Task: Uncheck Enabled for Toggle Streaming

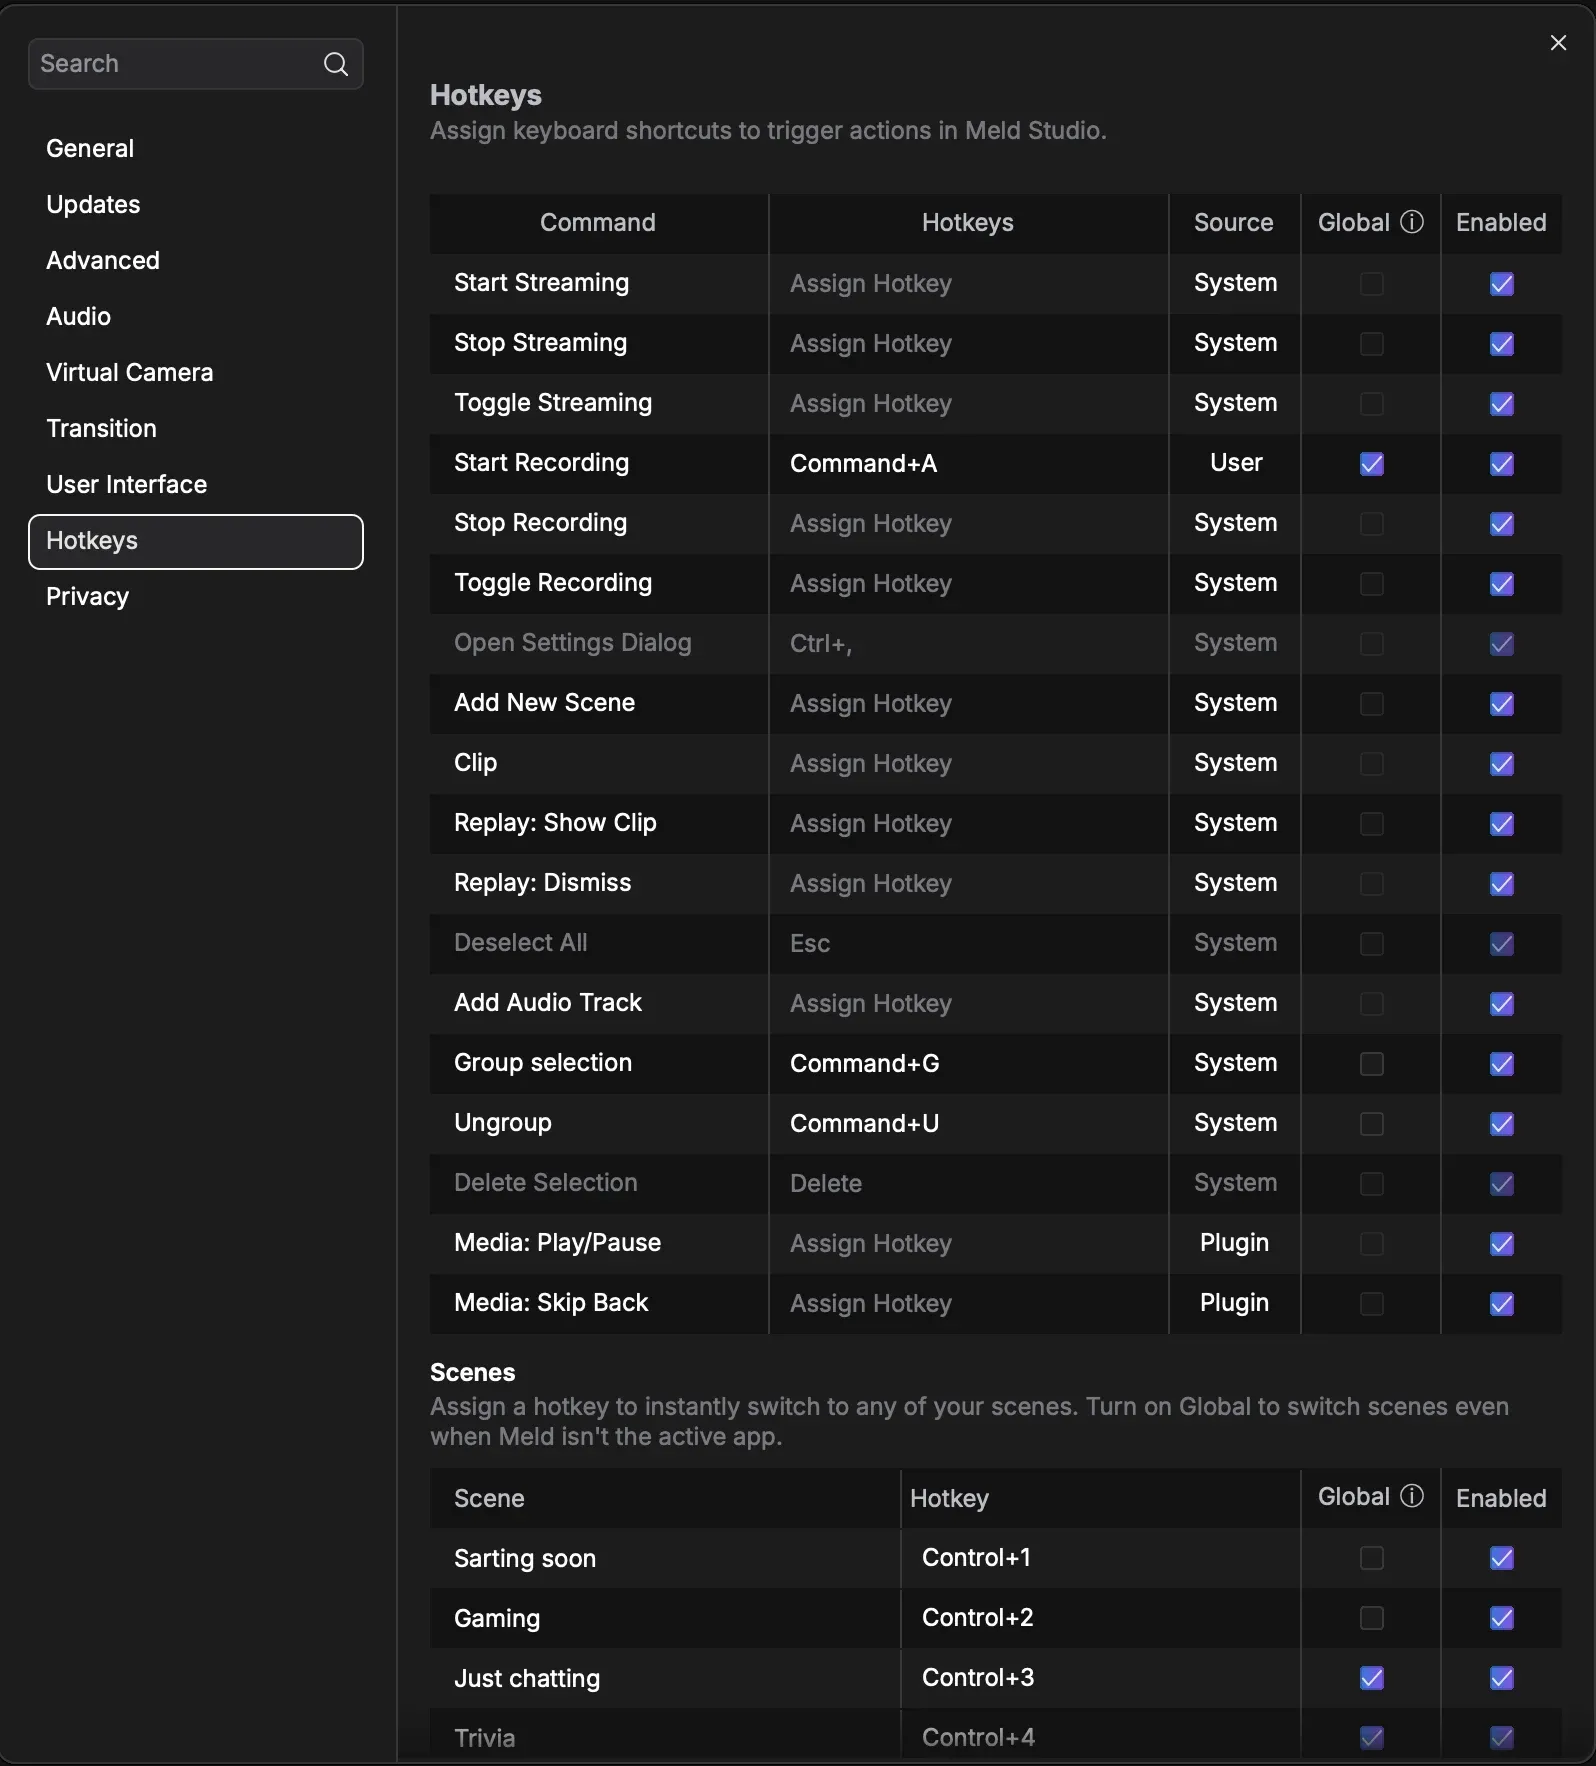Action: tap(1502, 404)
